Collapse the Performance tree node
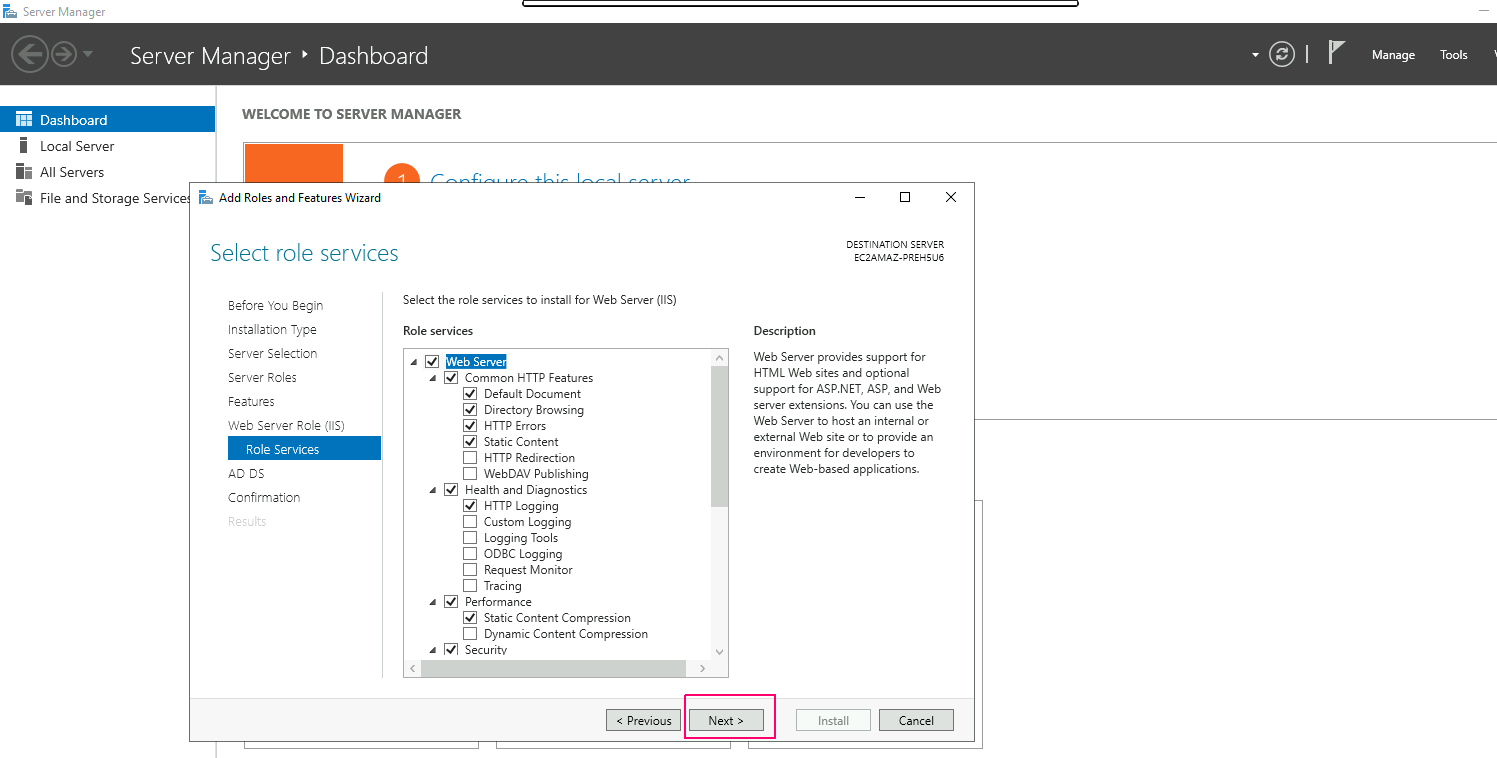Screen dimensions: 1497x758 pyautogui.click(x=433, y=602)
